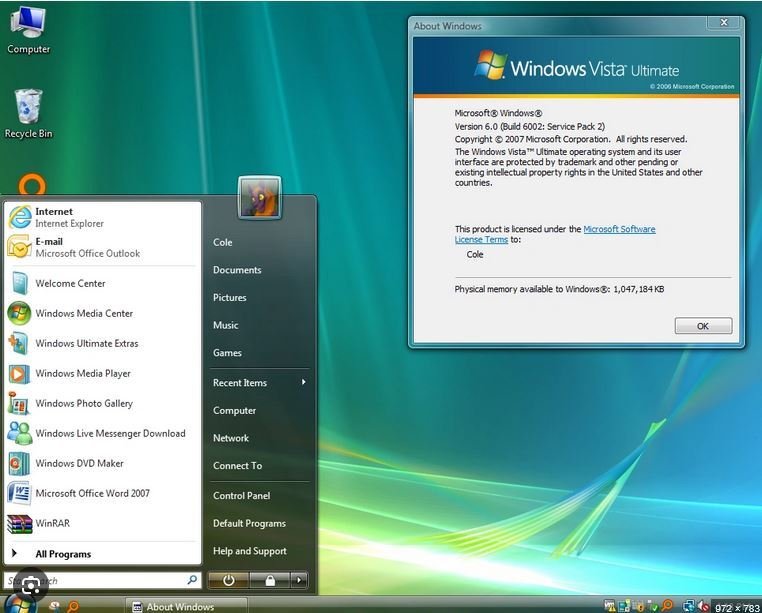This screenshot has width=762, height=613.
Task: Click the Start orb button
Action: coord(18,604)
